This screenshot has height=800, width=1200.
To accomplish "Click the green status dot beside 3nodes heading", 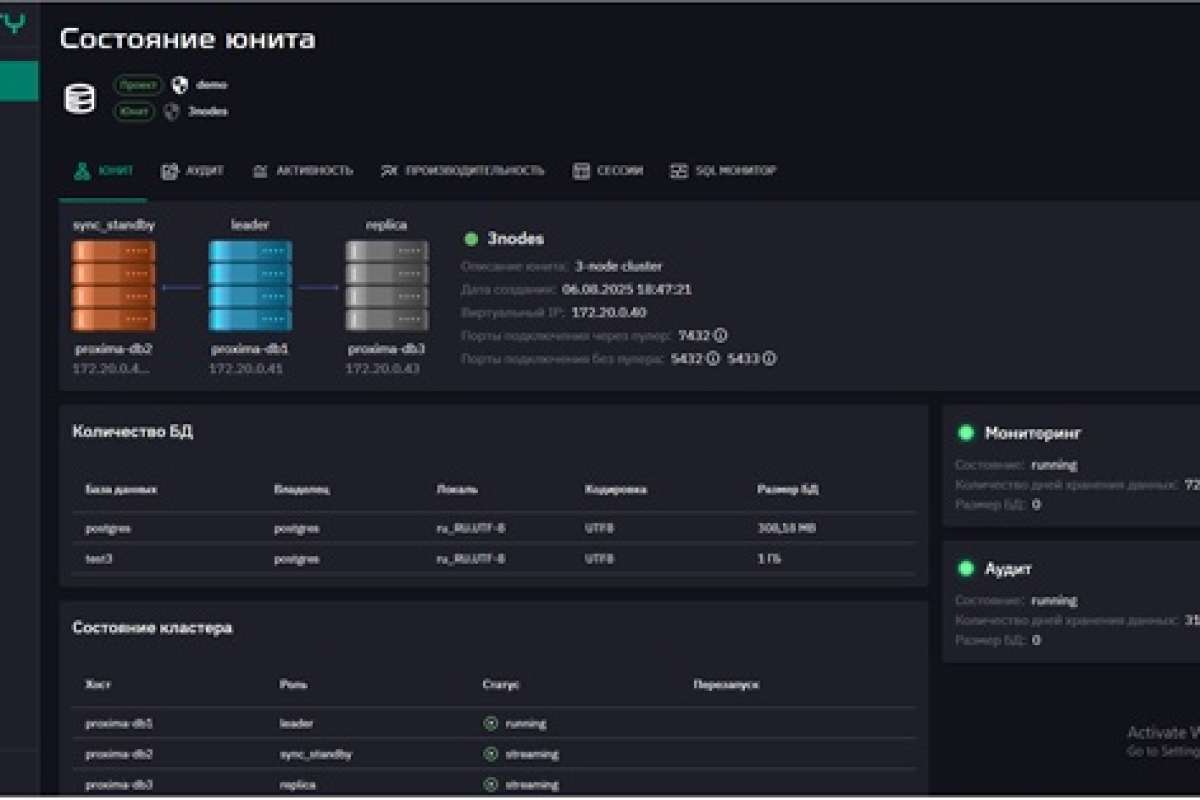I will coord(471,239).
